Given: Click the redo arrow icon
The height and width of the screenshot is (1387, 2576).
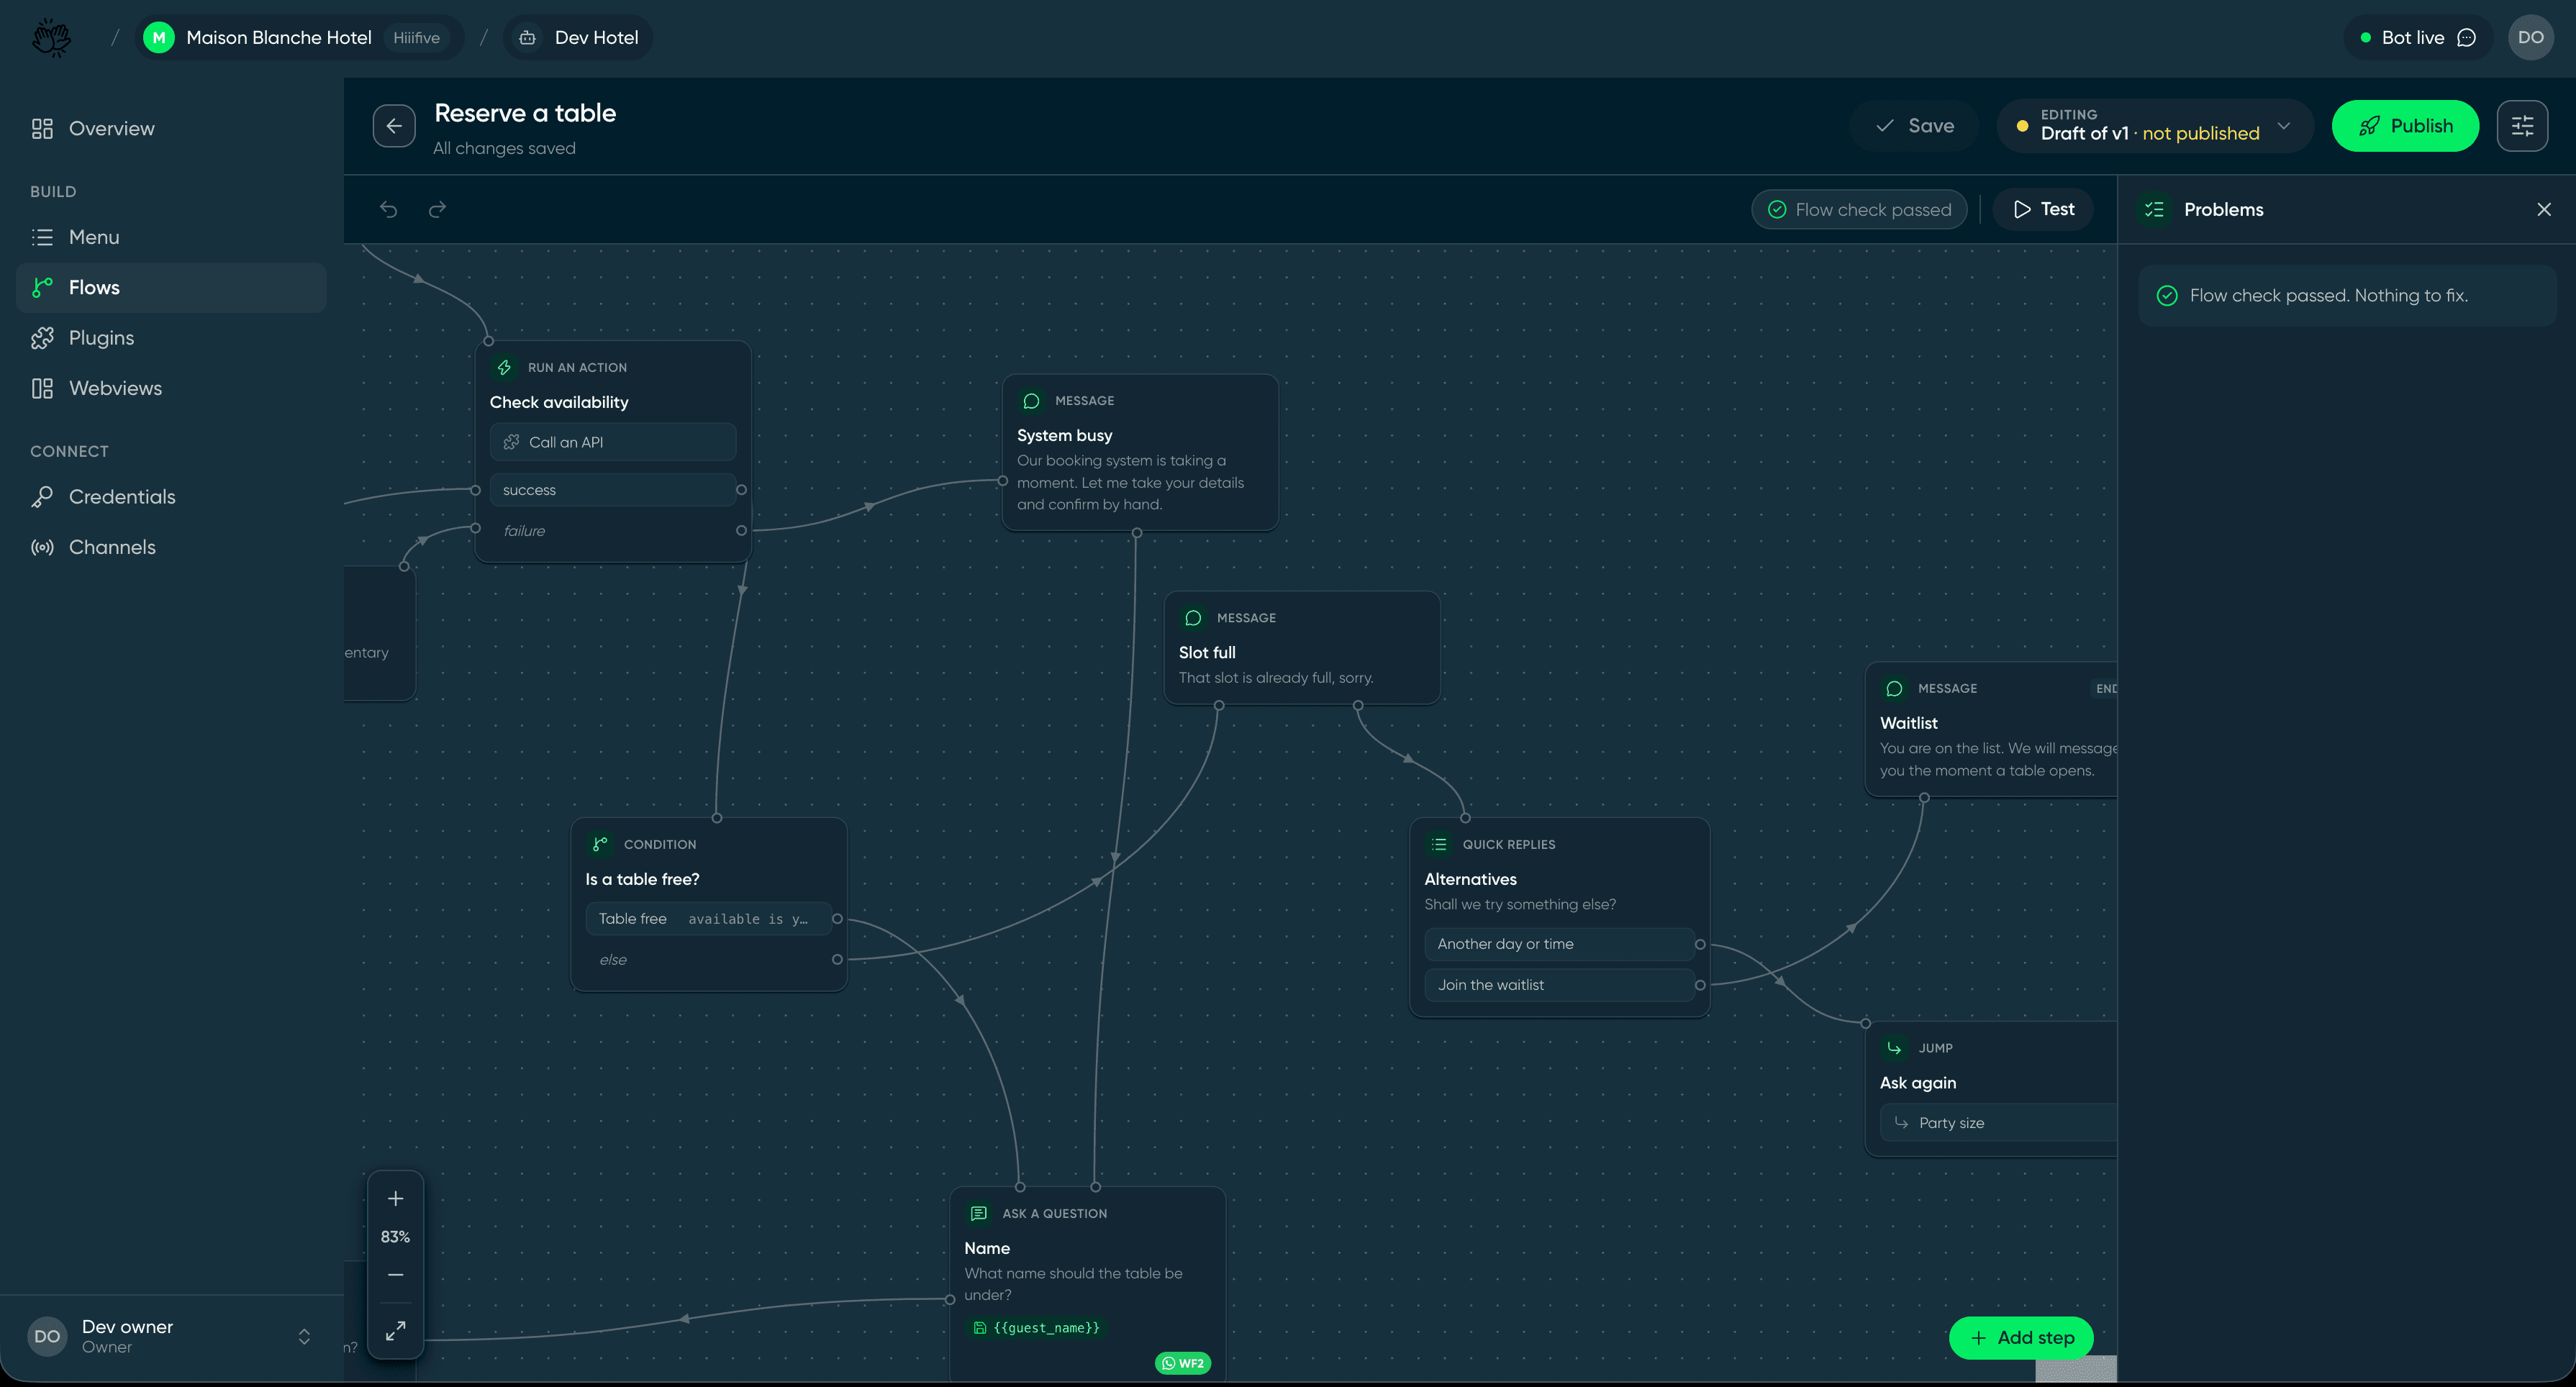Looking at the screenshot, I should tap(437, 209).
